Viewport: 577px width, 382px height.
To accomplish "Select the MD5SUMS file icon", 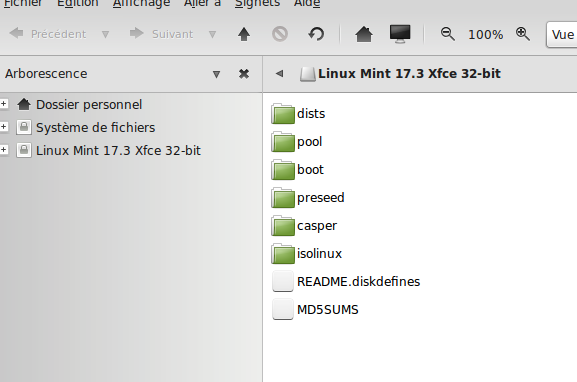I will tap(283, 309).
